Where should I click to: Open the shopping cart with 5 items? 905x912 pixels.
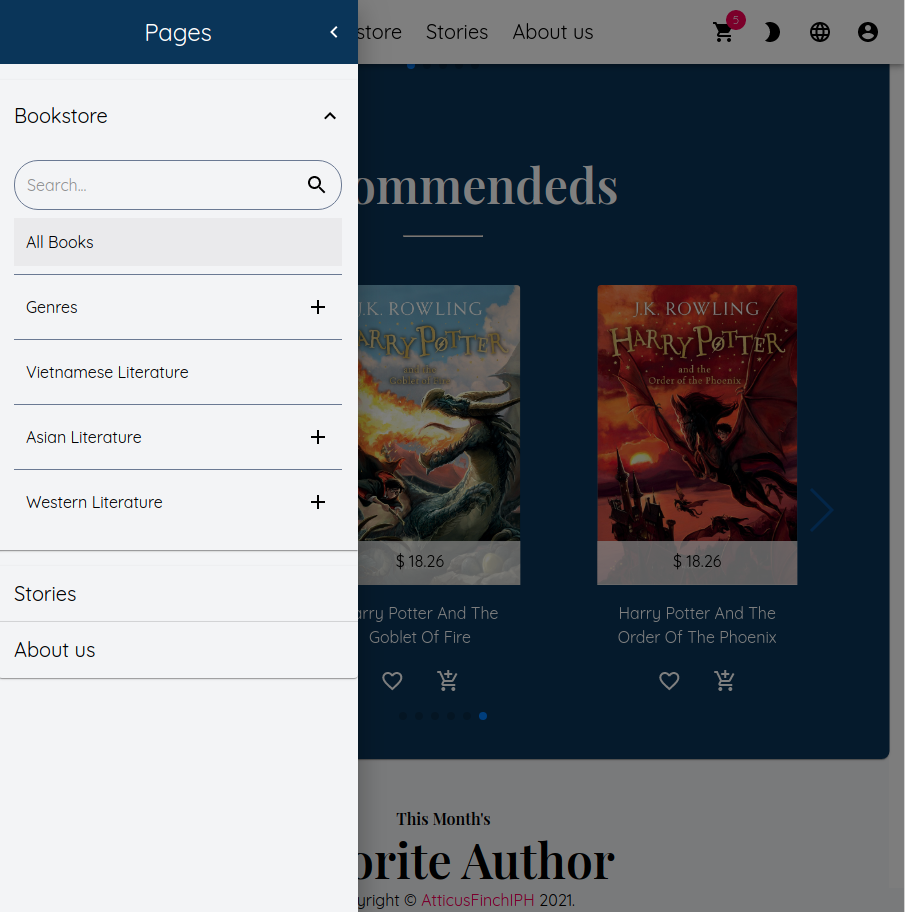click(x=723, y=32)
